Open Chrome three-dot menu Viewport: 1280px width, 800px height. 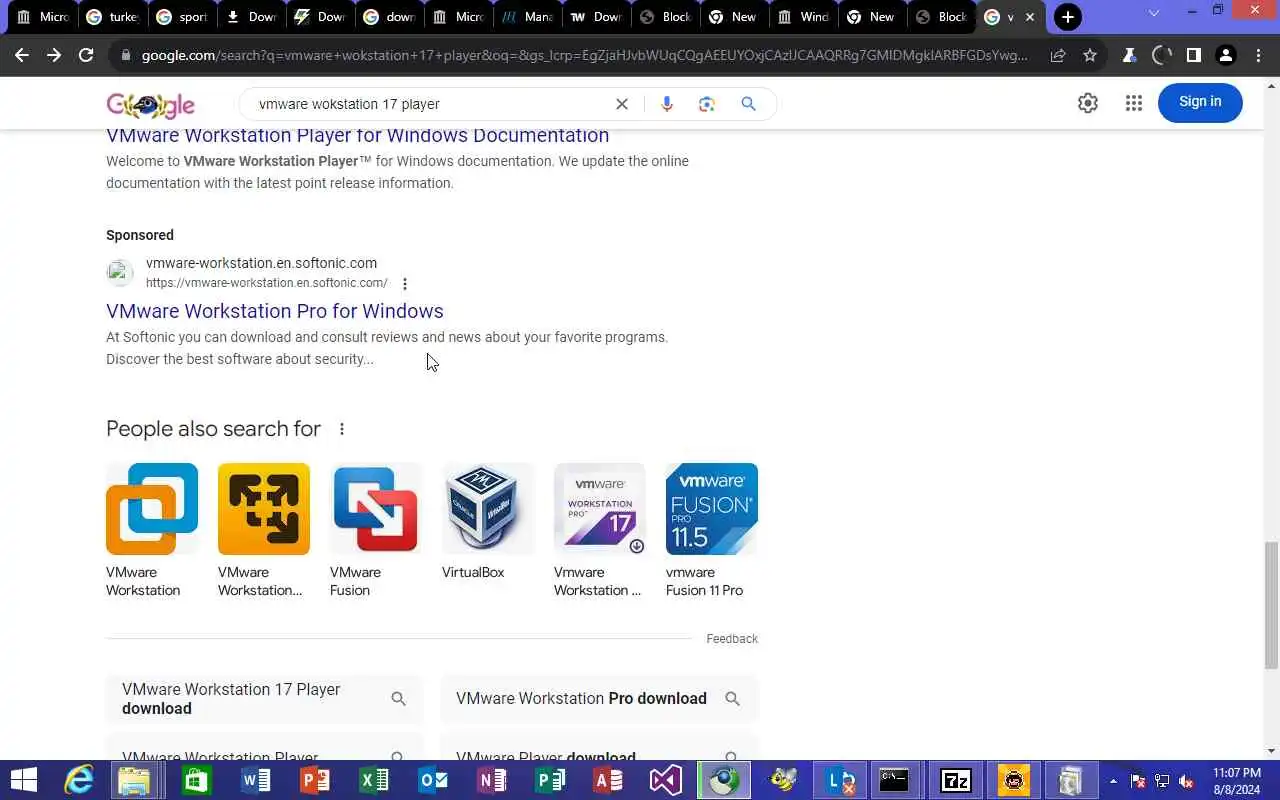(1258, 56)
